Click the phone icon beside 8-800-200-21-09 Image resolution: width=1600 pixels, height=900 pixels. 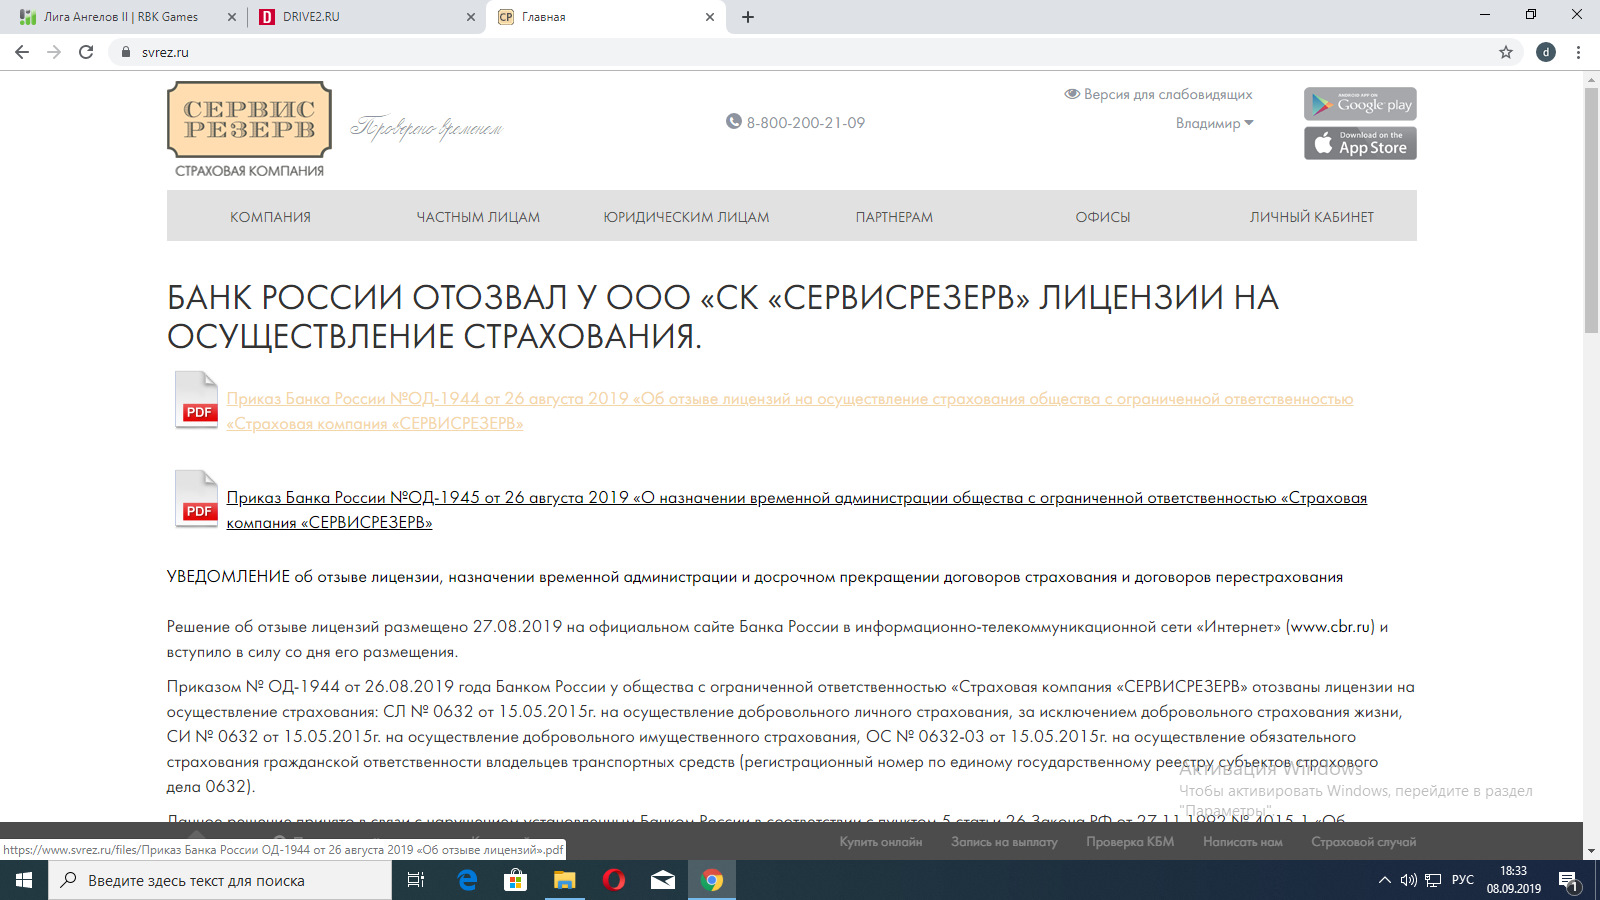coord(734,122)
